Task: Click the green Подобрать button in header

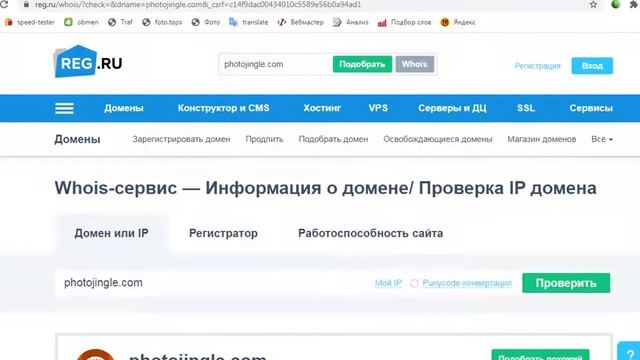Action: [x=362, y=64]
